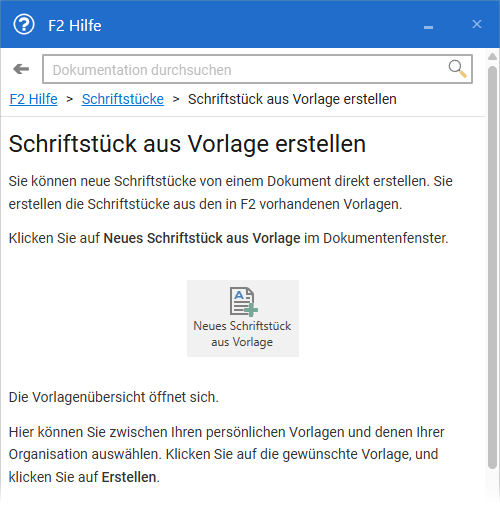Viewport: 500px width, 505px height.
Task: Click the Neues Schriftstück aus Vorlage image
Action: [243, 318]
